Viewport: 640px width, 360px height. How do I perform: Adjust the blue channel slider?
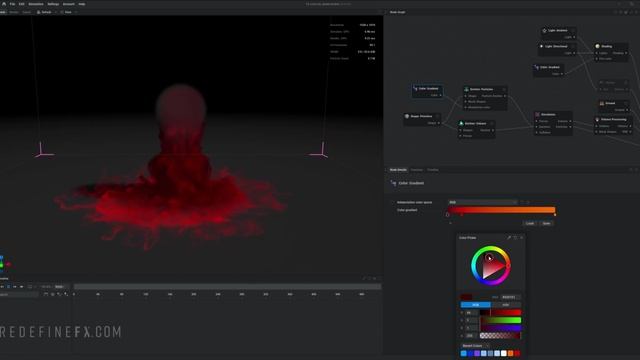(x=500, y=328)
